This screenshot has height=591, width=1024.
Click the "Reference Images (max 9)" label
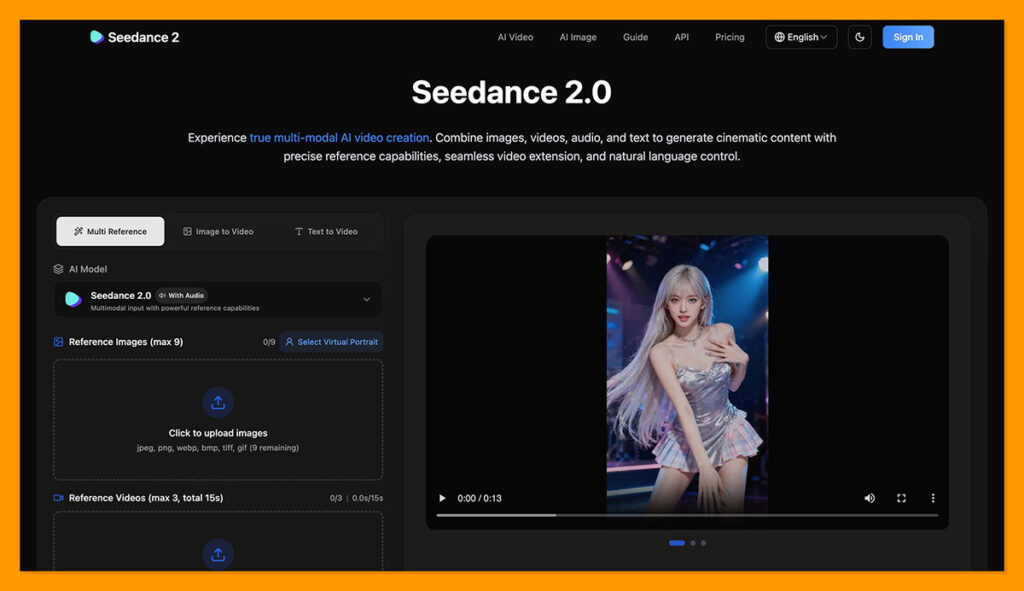click(x=126, y=342)
